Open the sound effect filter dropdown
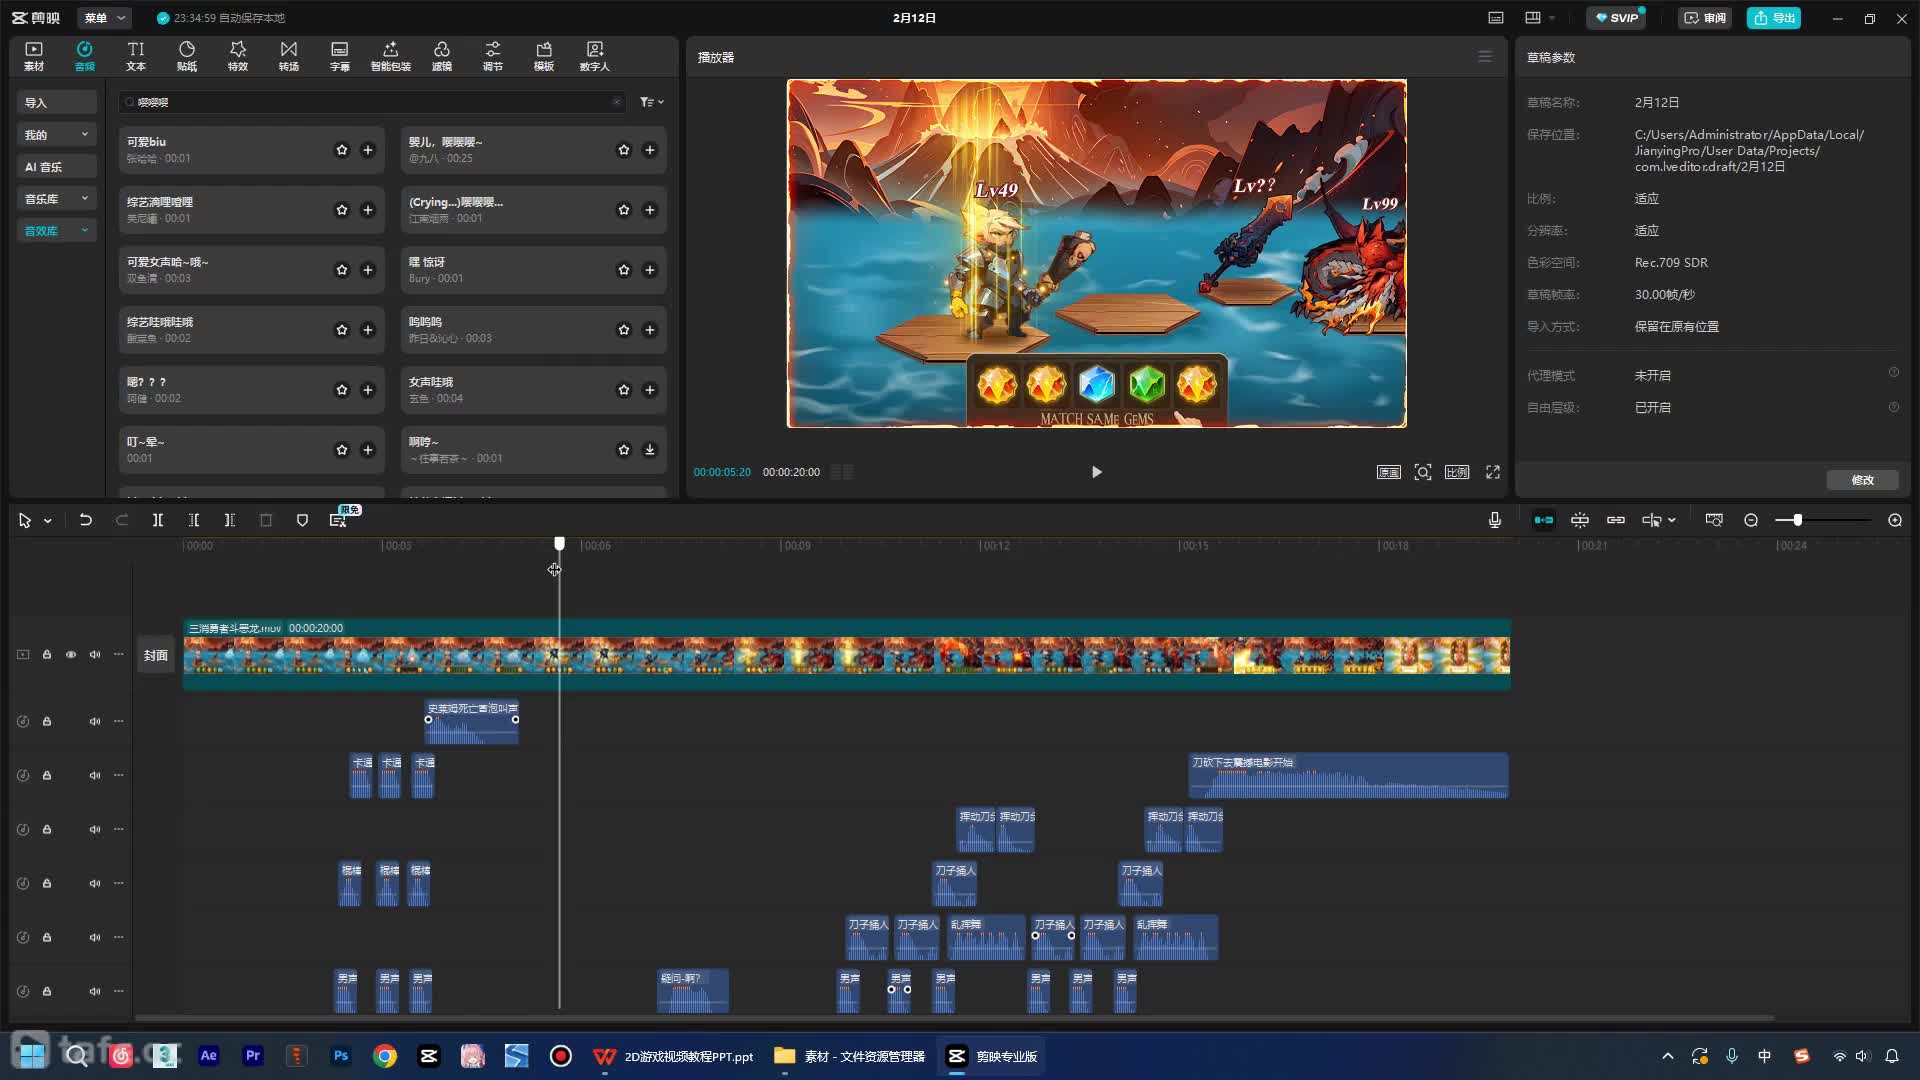The image size is (1920, 1080). coord(651,102)
